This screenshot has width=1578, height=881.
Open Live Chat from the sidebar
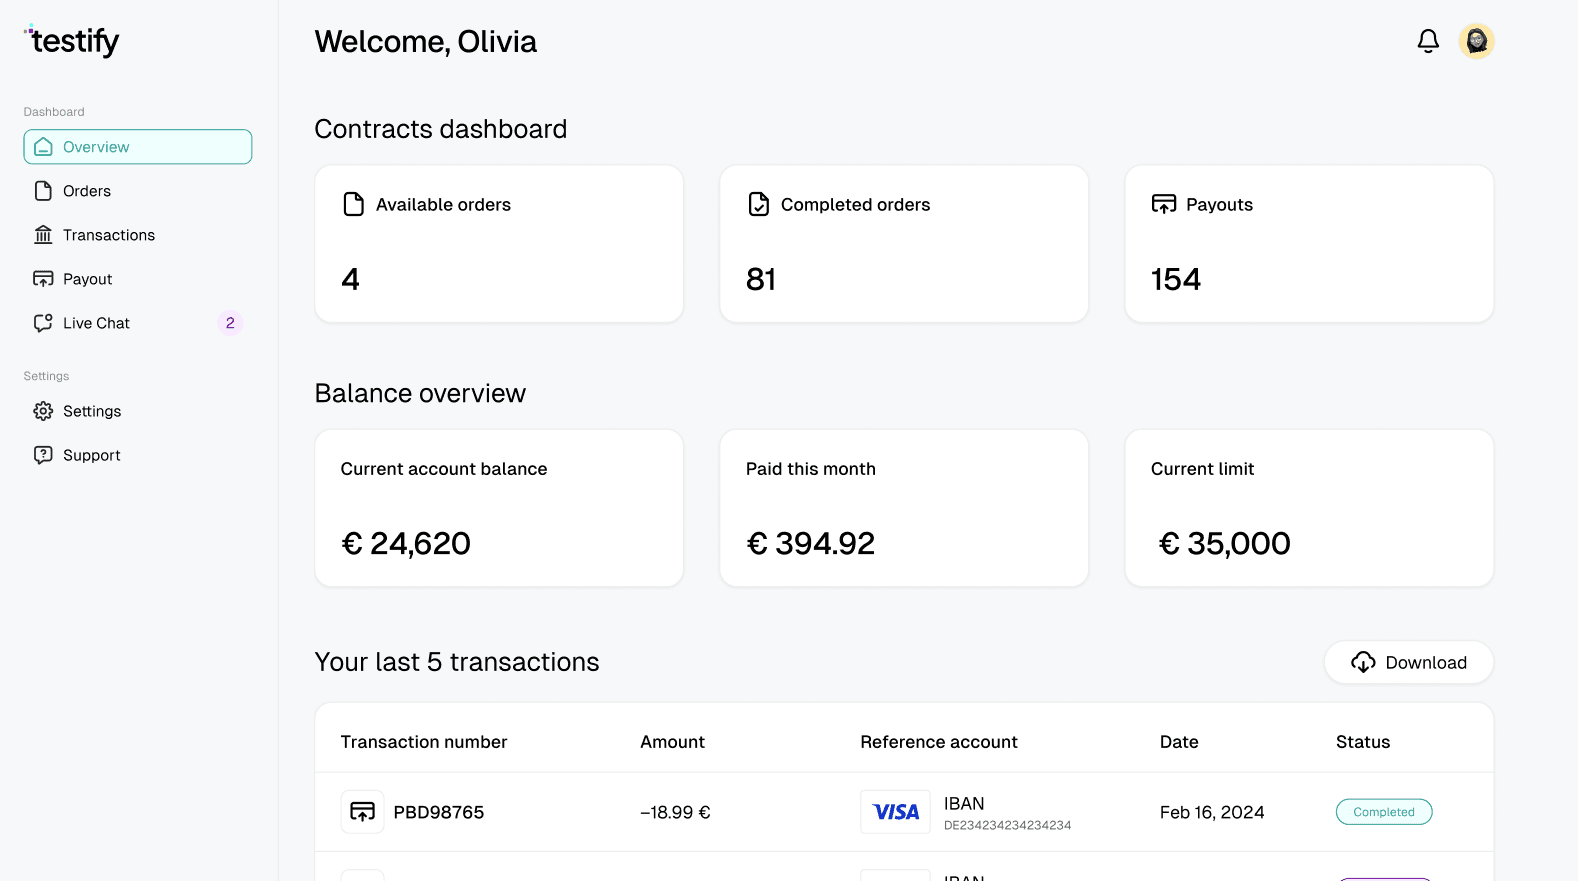coord(96,323)
